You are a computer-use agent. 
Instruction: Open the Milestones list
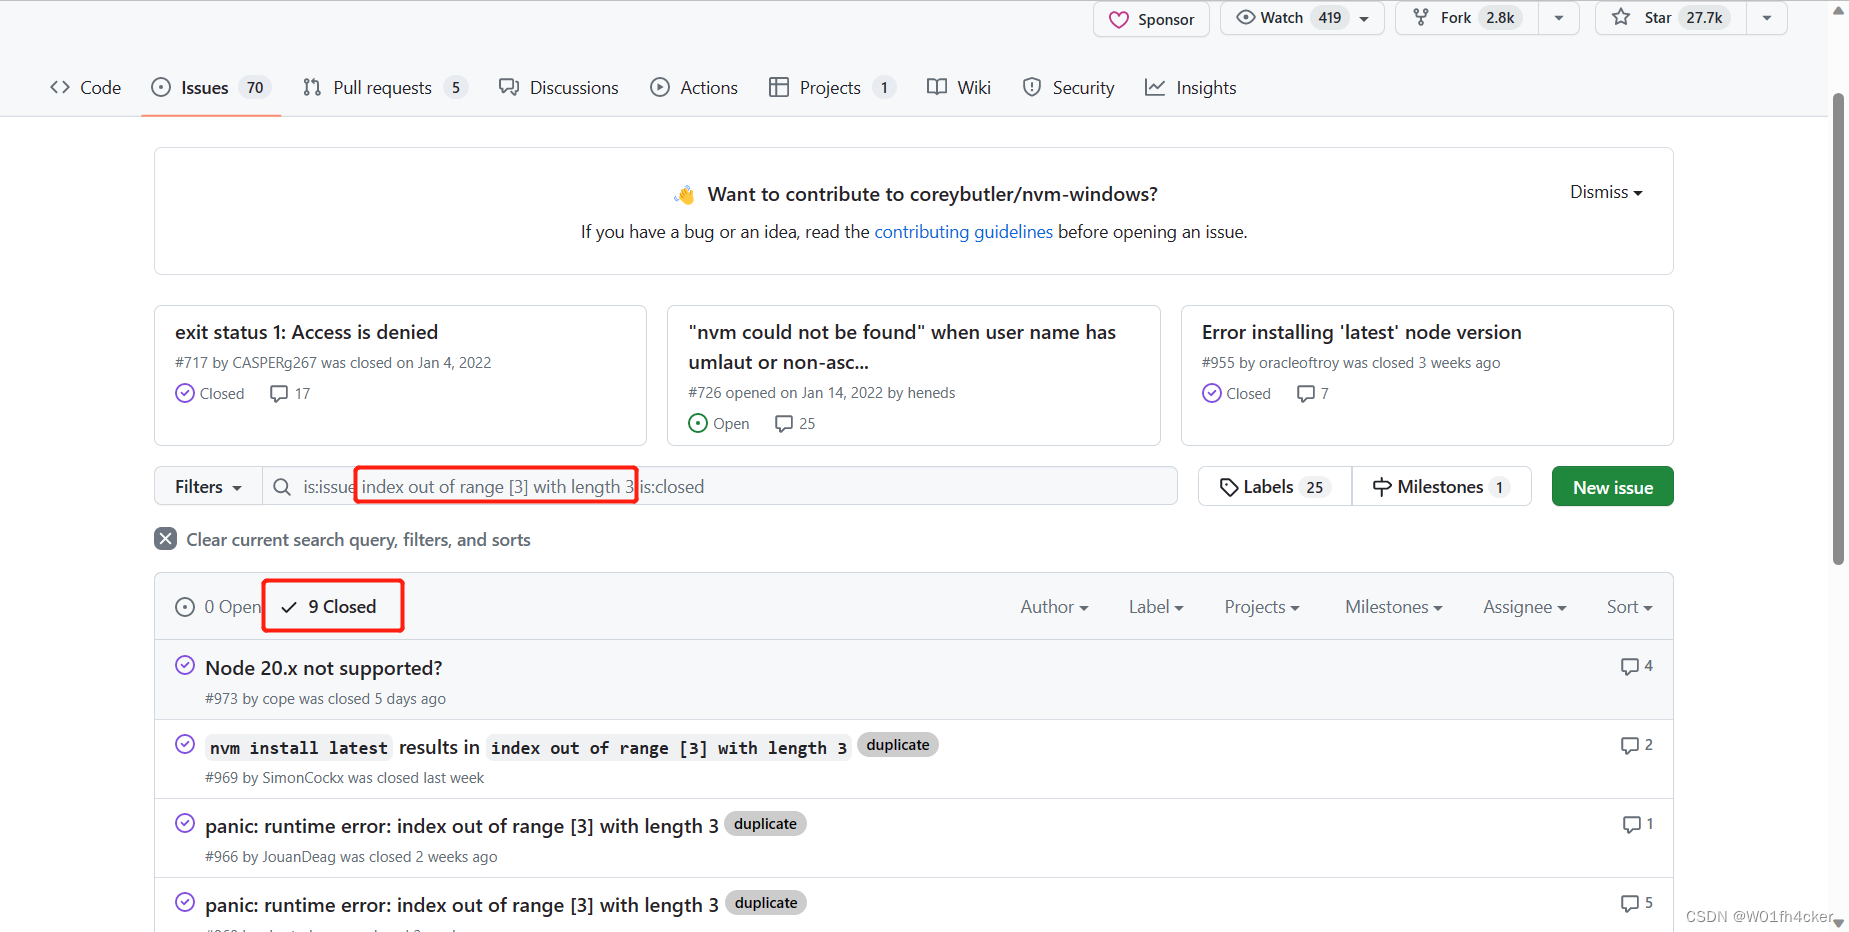point(1441,487)
